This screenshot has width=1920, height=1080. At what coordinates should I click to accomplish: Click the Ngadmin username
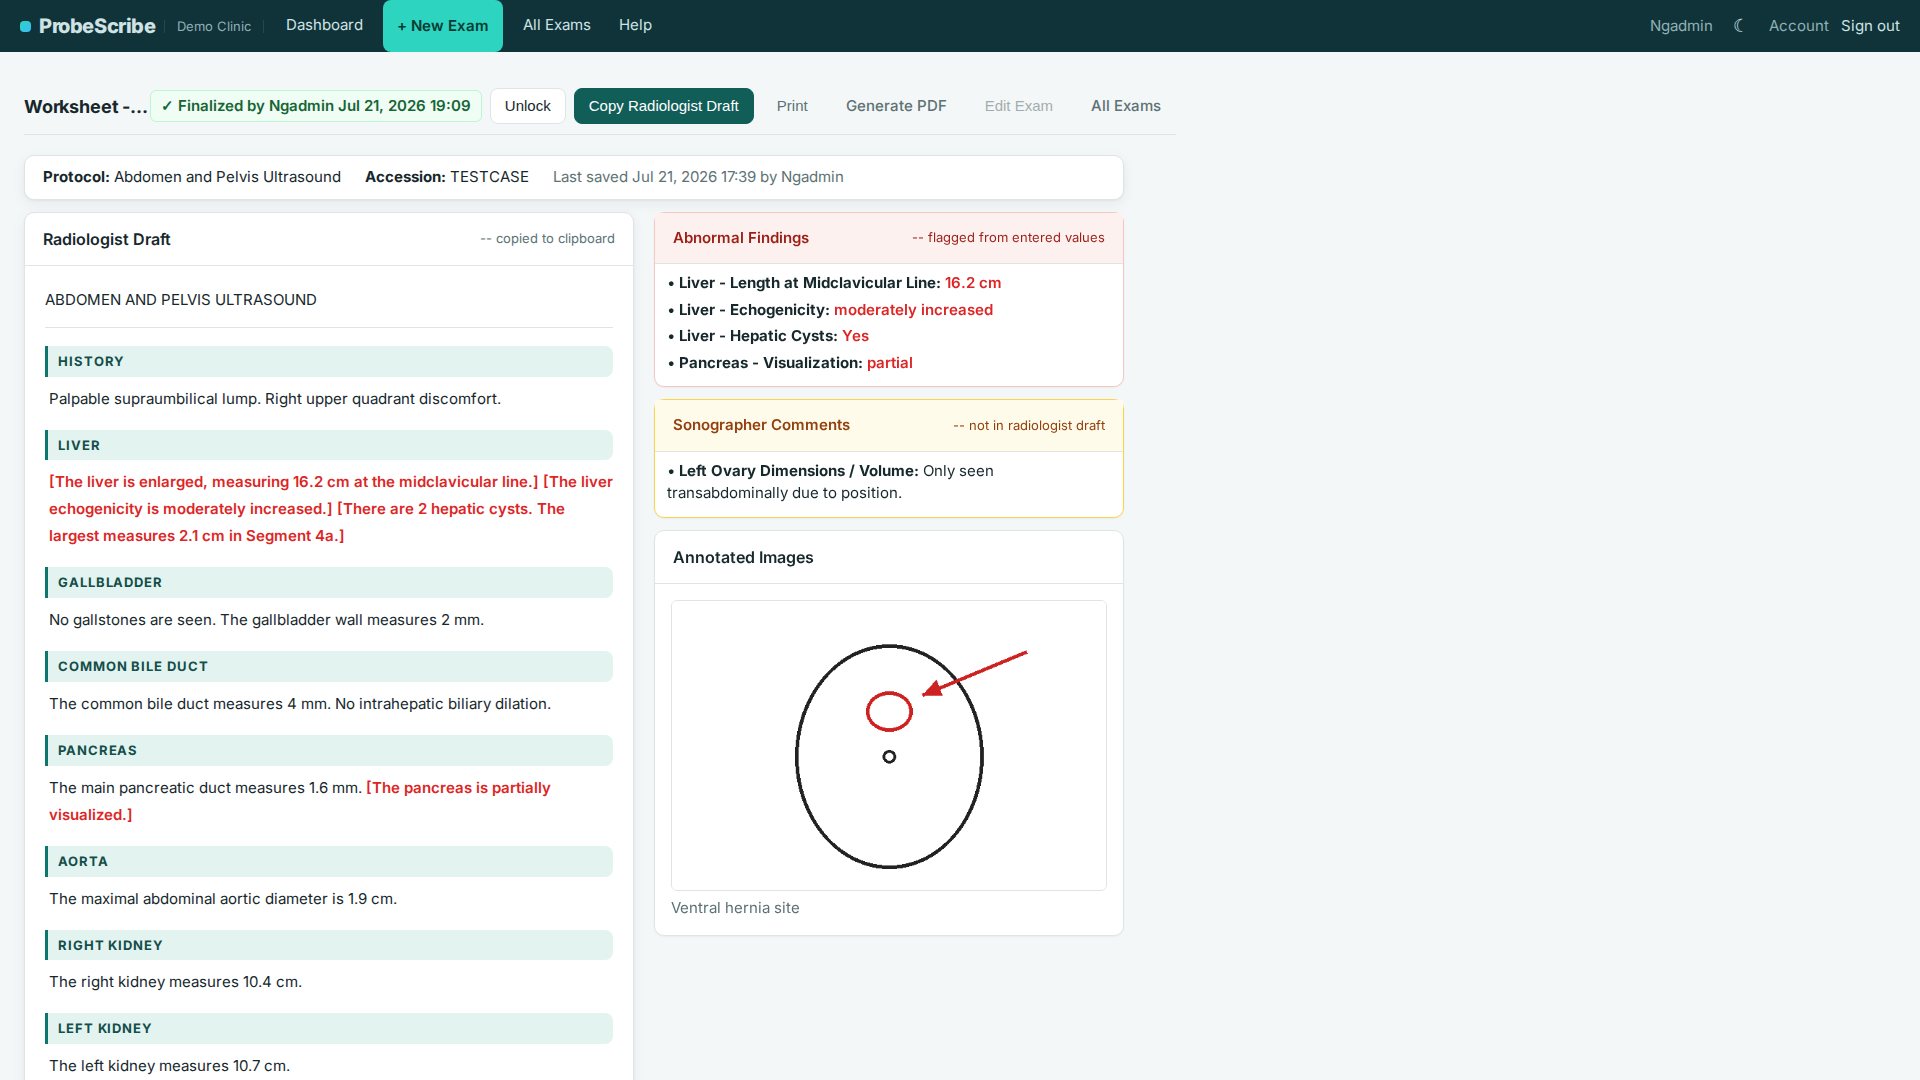pos(1681,26)
